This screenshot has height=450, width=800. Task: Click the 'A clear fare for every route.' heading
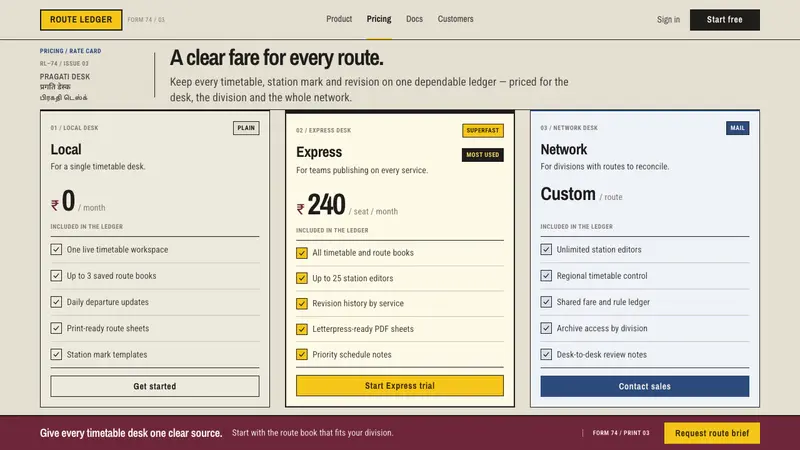(277, 58)
